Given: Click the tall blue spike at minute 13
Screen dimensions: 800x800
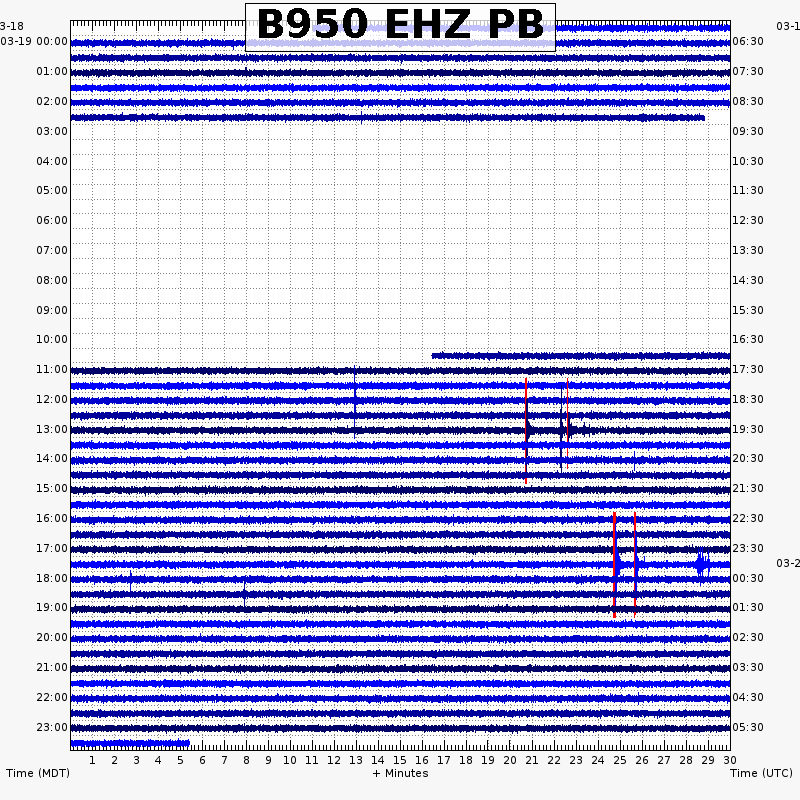Looking at the screenshot, I should (x=355, y=402).
